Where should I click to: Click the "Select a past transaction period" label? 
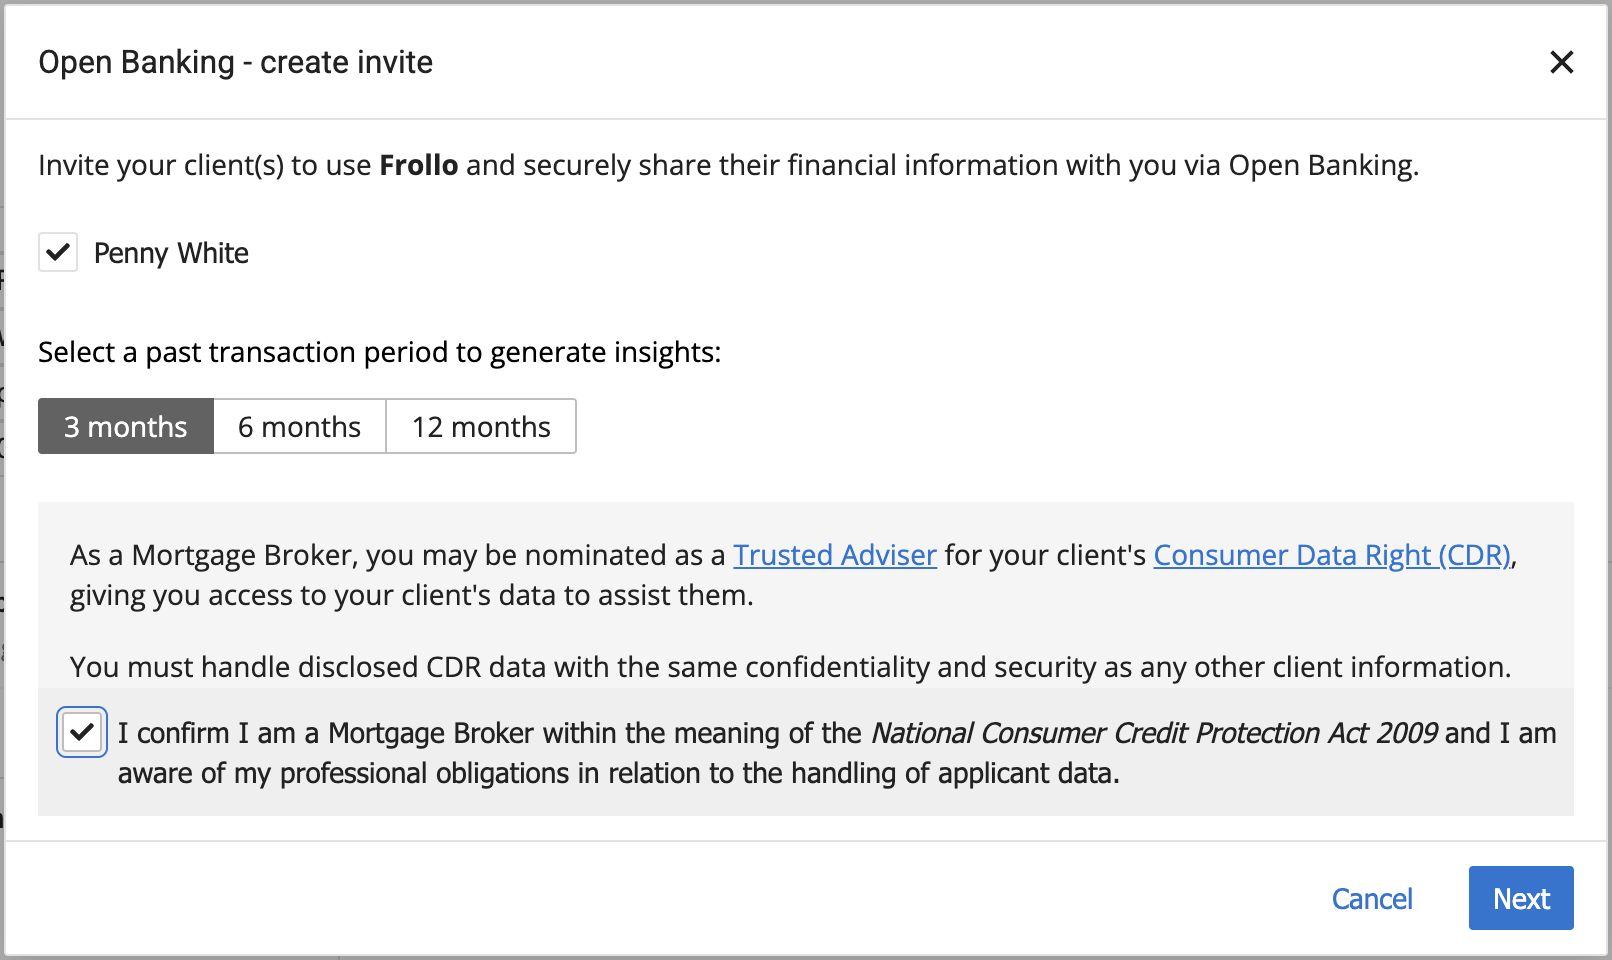click(x=379, y=352)
